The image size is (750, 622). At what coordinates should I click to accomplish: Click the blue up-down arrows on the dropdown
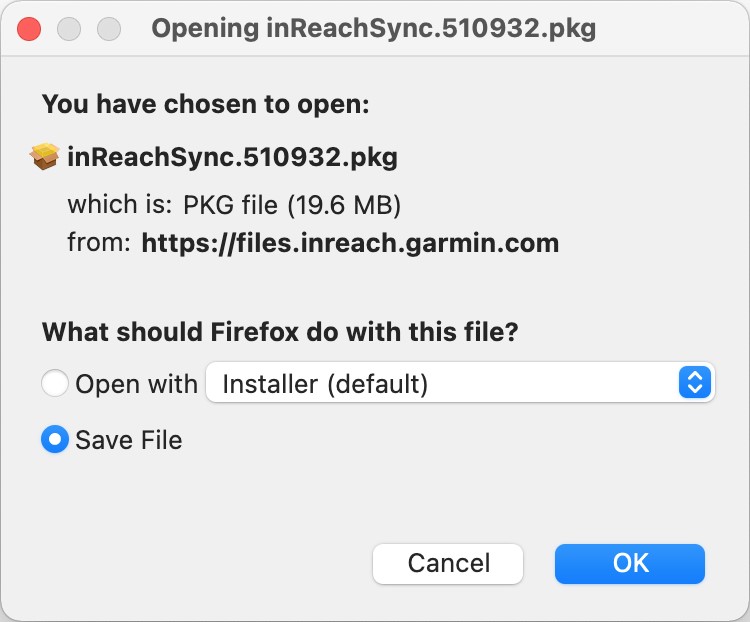(x=694, y=383)
